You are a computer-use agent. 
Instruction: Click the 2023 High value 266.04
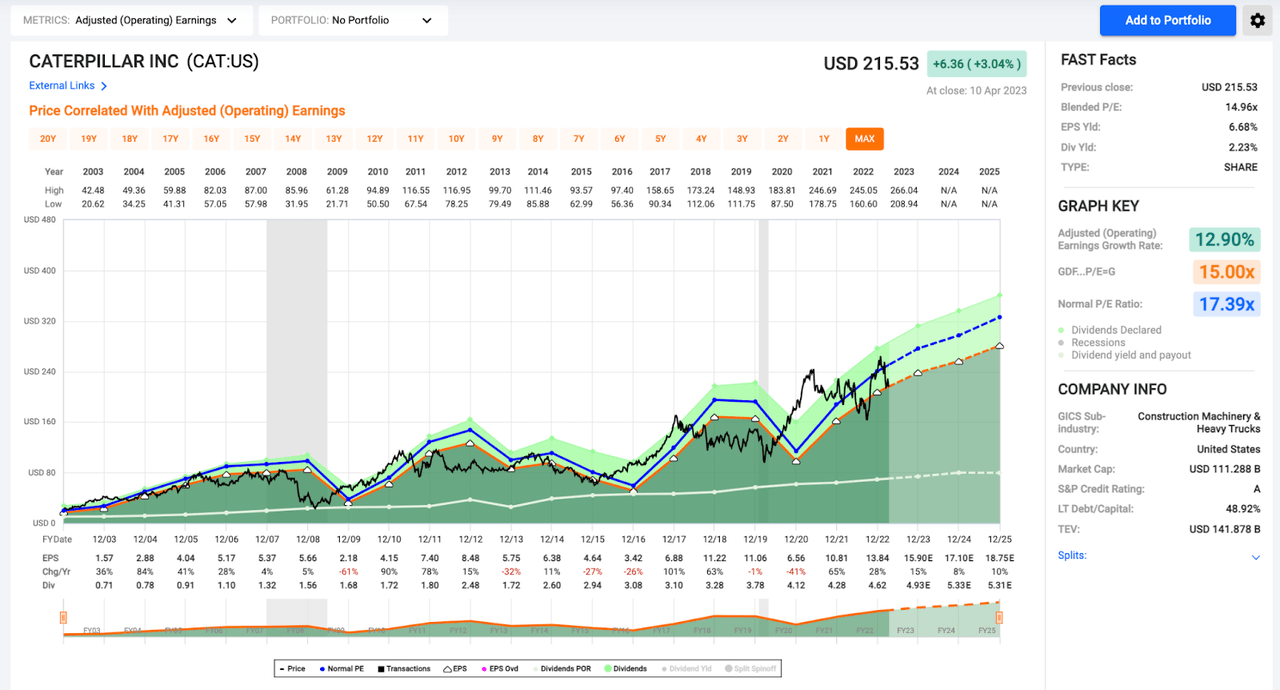tap(903, 190)
